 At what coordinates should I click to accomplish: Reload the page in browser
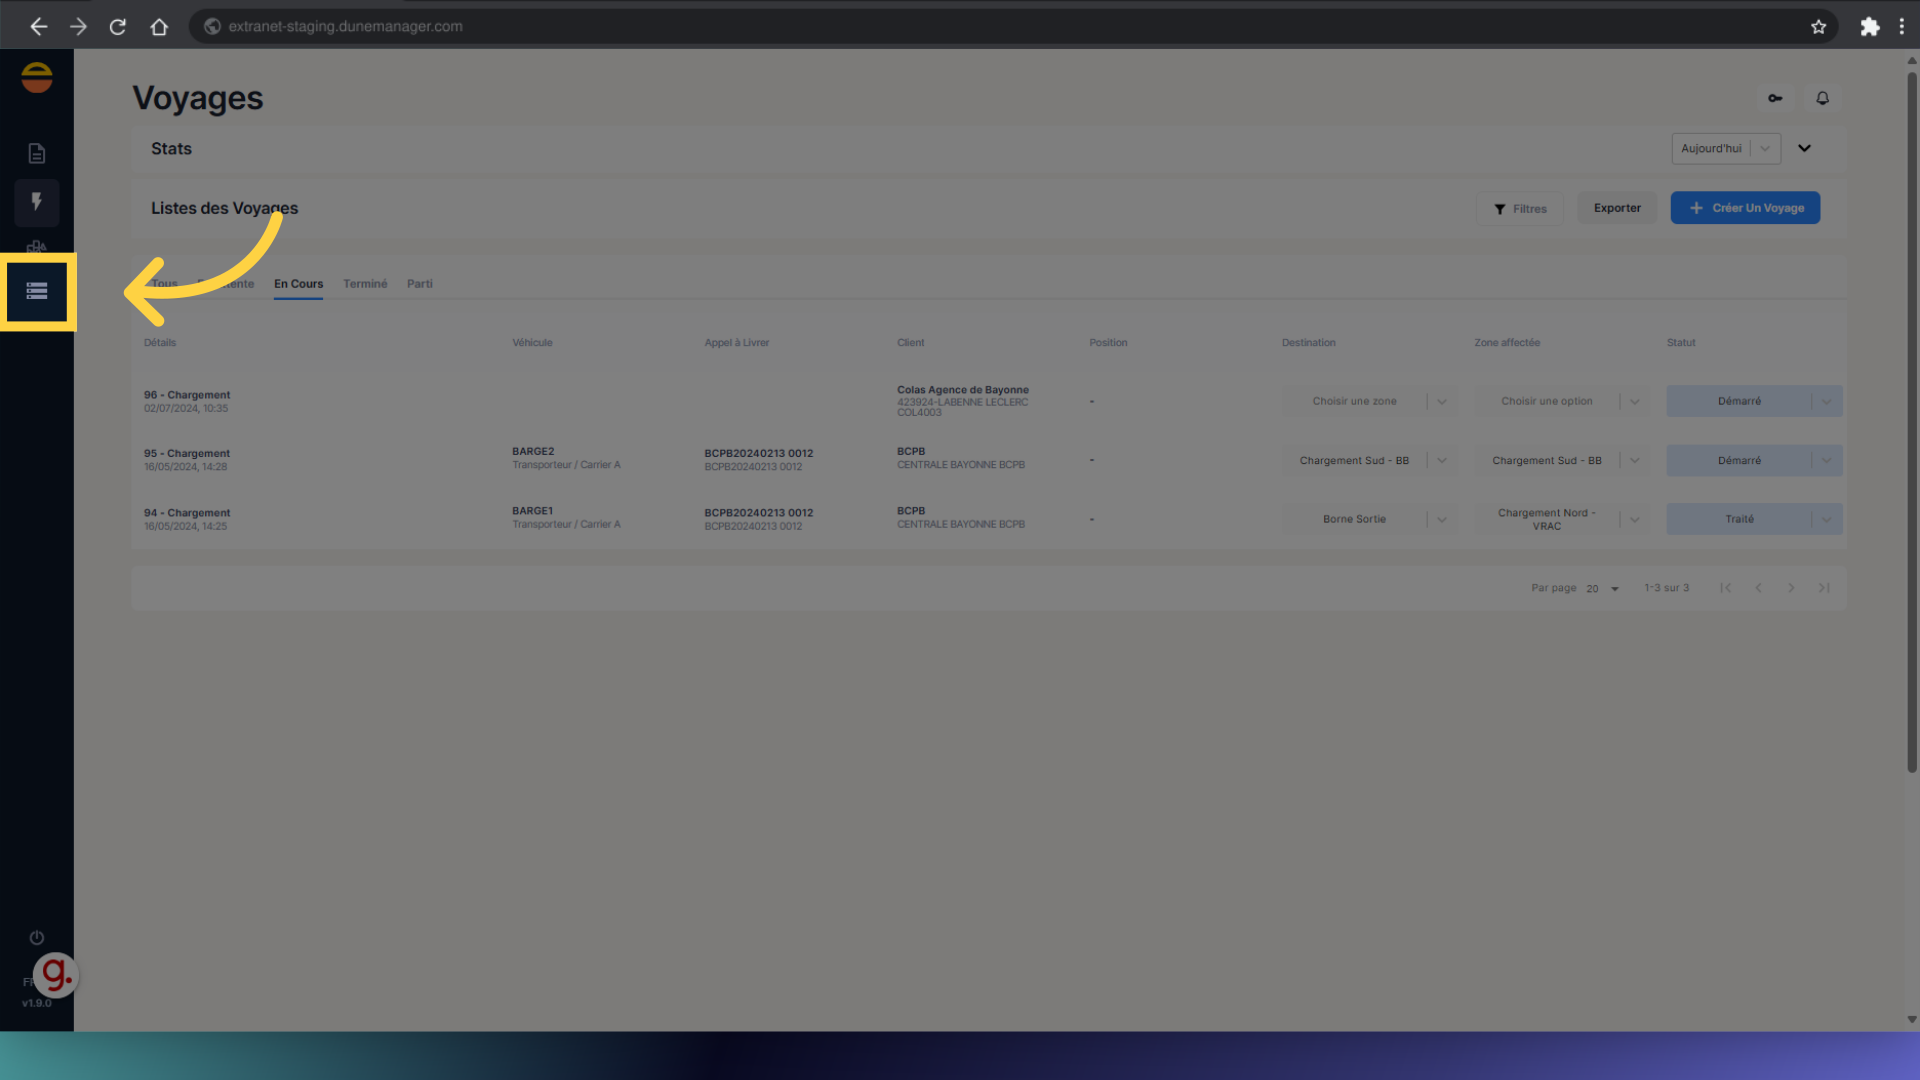[118, 27]
